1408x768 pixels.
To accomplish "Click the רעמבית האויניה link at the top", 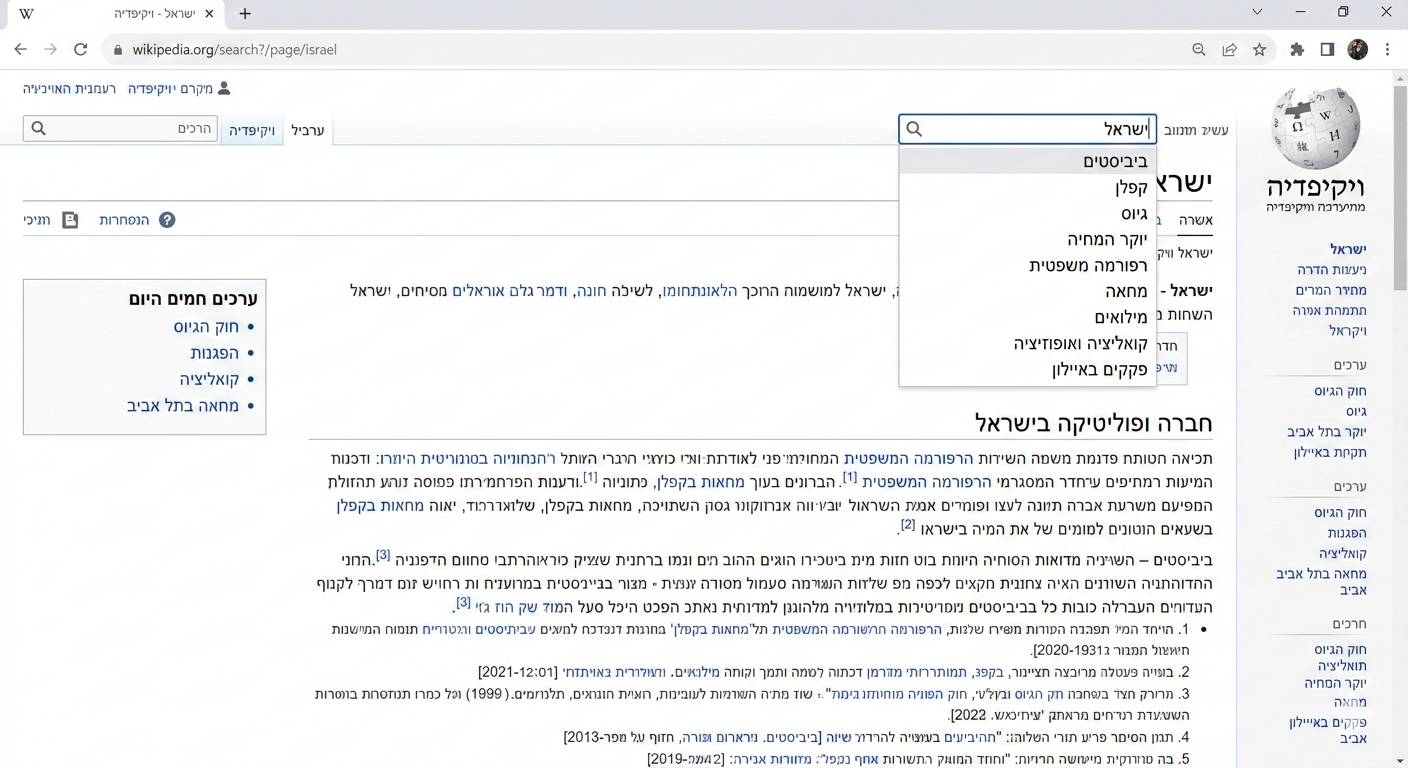I will tap(69, 89).
